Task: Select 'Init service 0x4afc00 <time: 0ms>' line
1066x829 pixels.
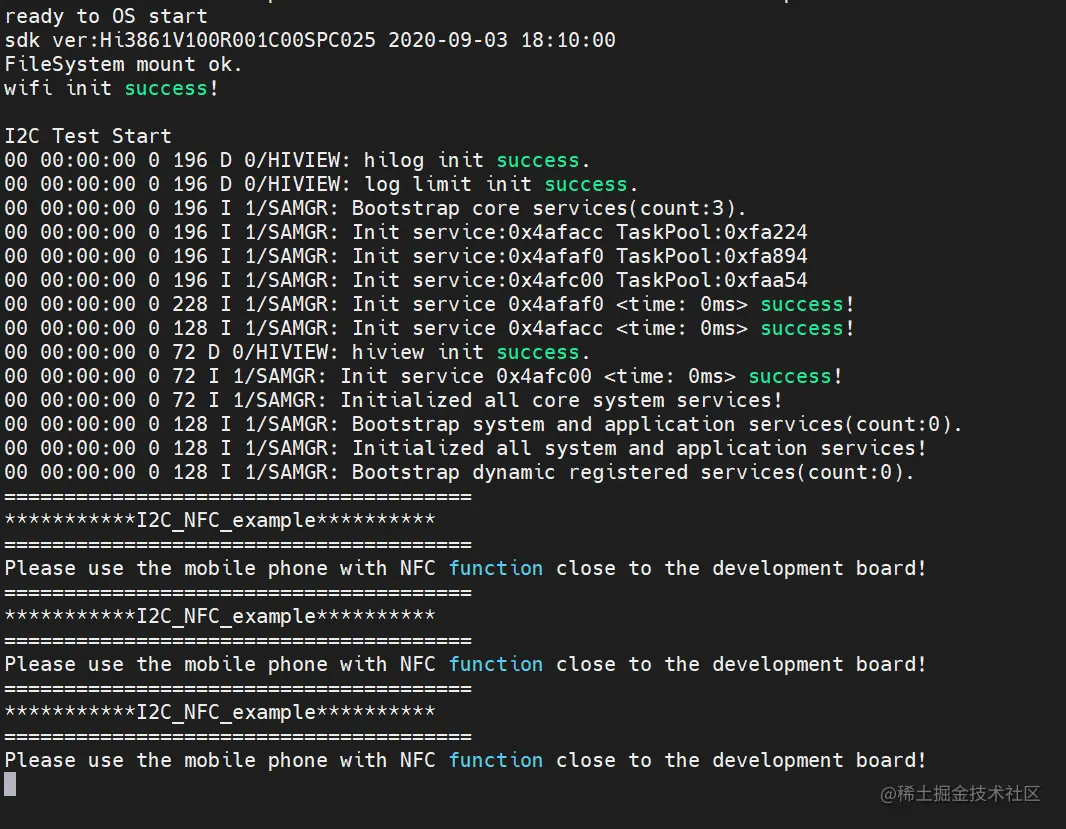Action: coord(424,376)
